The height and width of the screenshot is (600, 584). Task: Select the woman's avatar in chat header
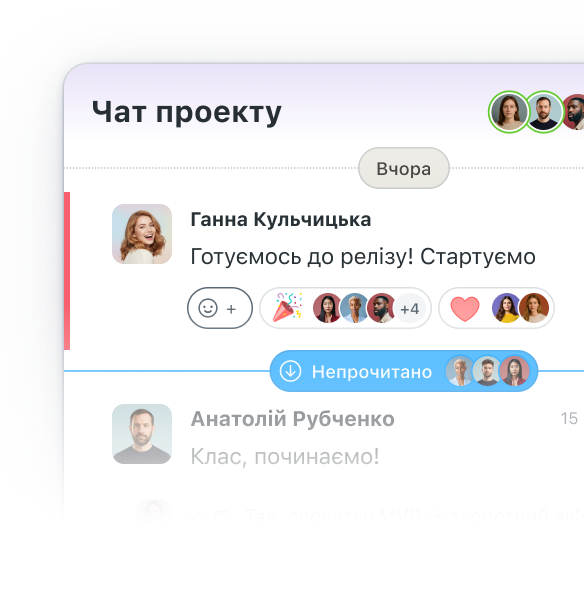point(509,112)
